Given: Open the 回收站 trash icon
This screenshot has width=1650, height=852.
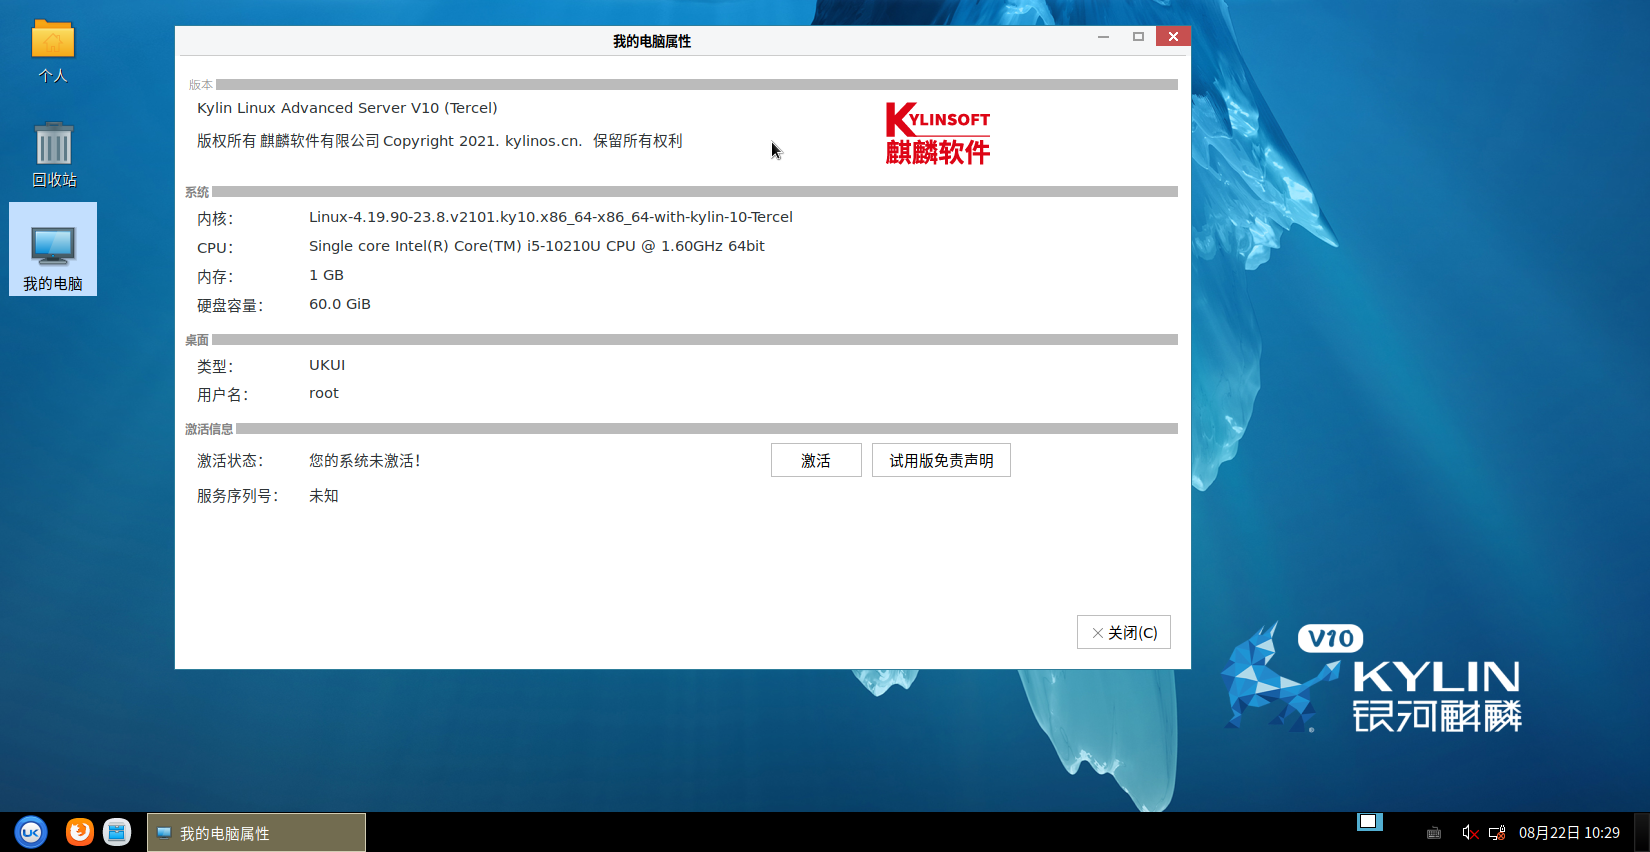Looking at the screenshot, I should coord(54,155).
